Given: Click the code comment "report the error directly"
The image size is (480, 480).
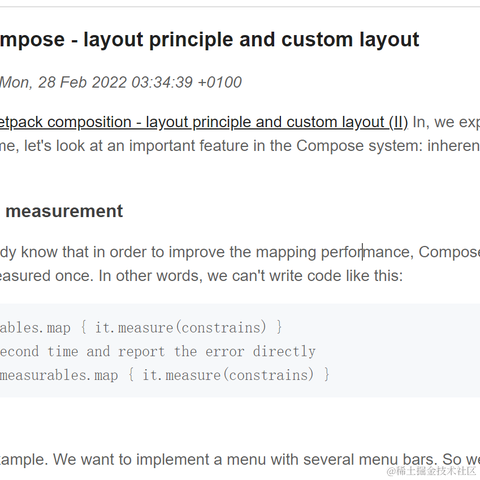Looking at the screenshot, I should tap(217, 352).
